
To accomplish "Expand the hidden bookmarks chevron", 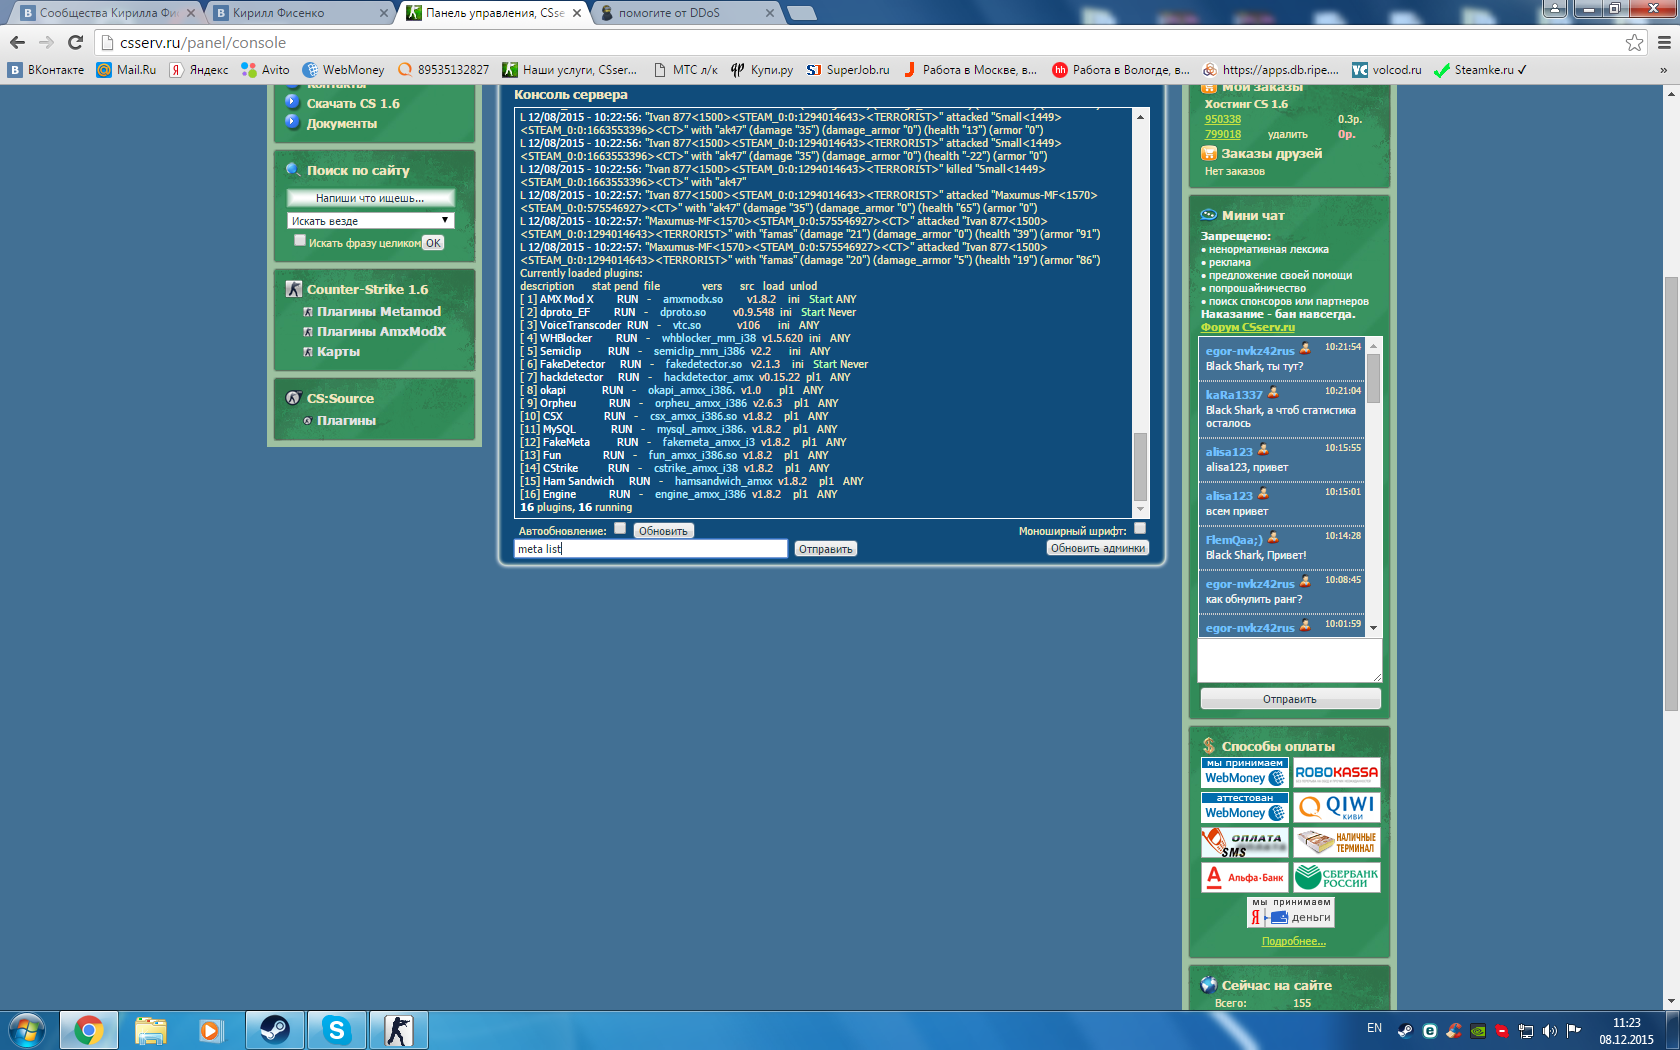I will (x=1664, y=70).
